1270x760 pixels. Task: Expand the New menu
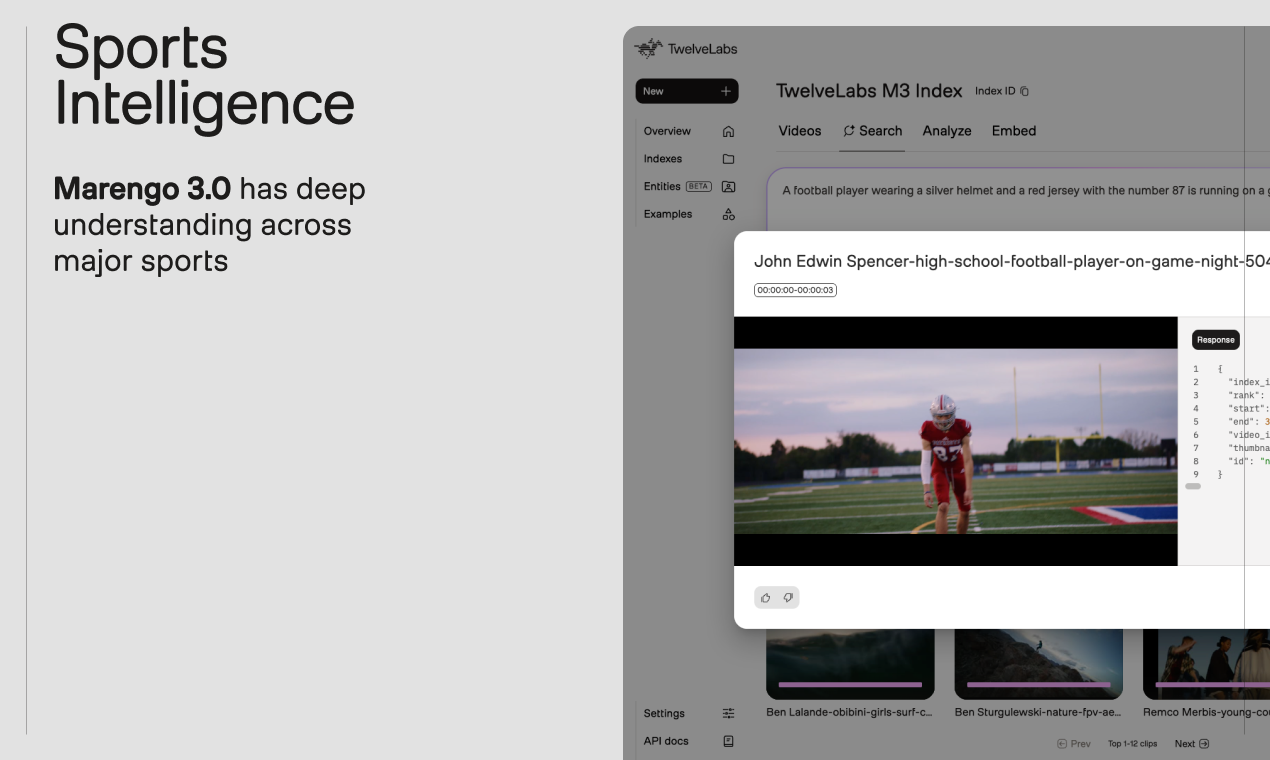[687, 91]
